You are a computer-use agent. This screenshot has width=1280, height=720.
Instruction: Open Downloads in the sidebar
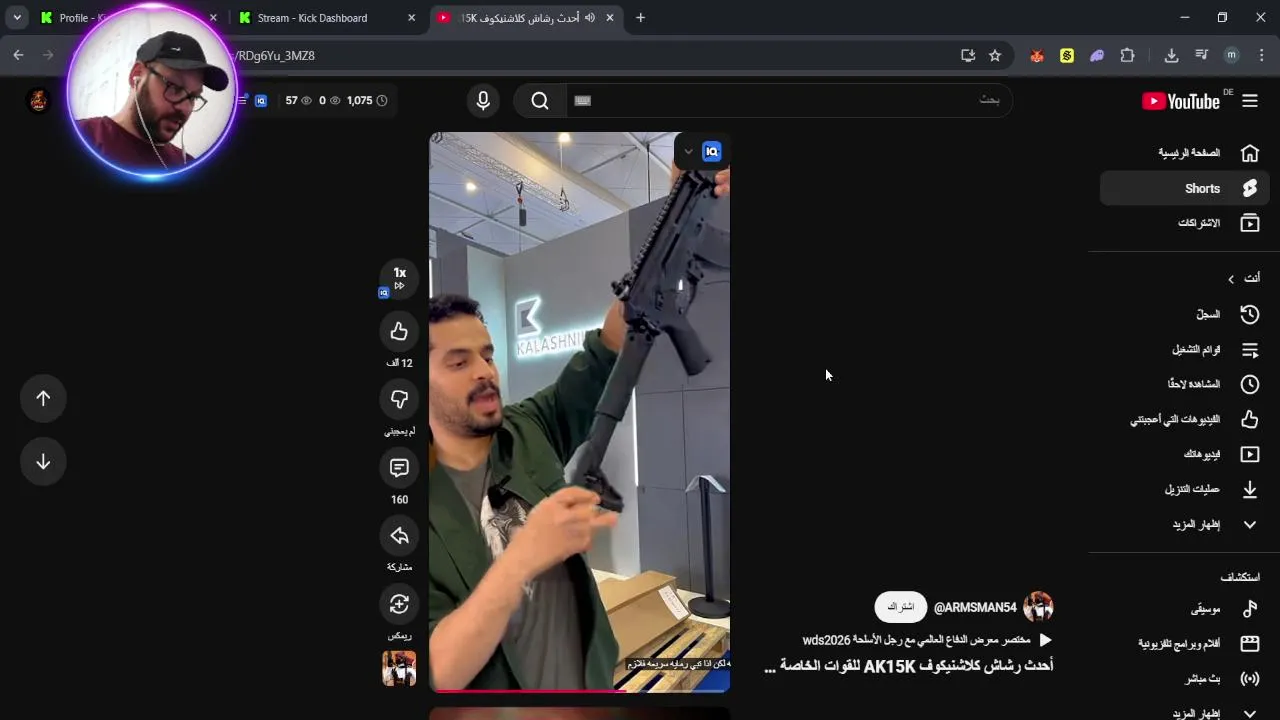click(x=1185, y=489)
